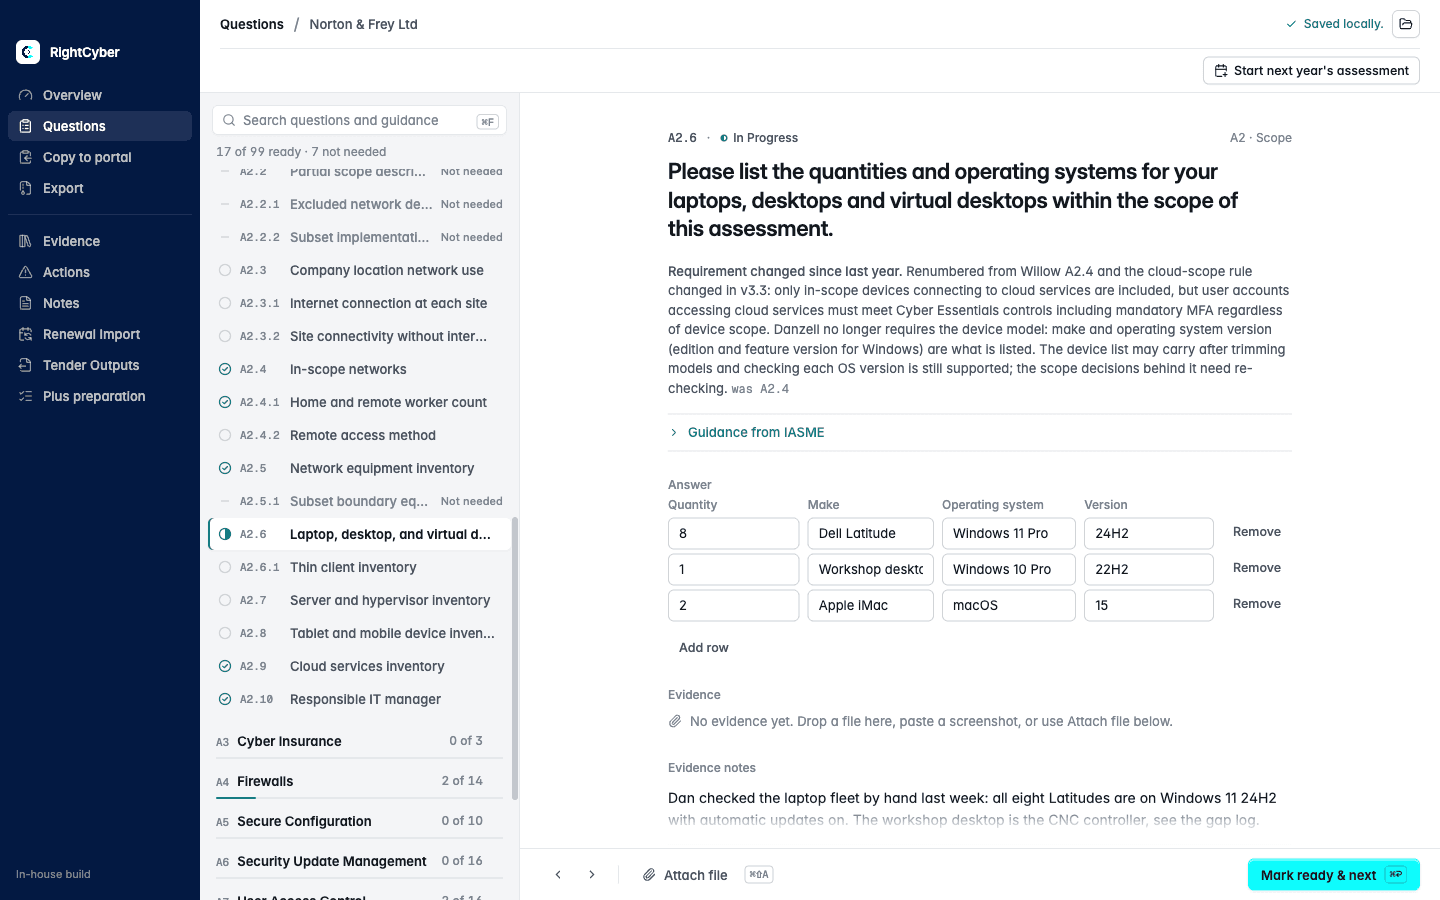Image resolution: width=1440 pixels, height=900 pixels.
Task: Remove the Dell Latitude row
Action: pyautogui.click(x=1257, y=532)
